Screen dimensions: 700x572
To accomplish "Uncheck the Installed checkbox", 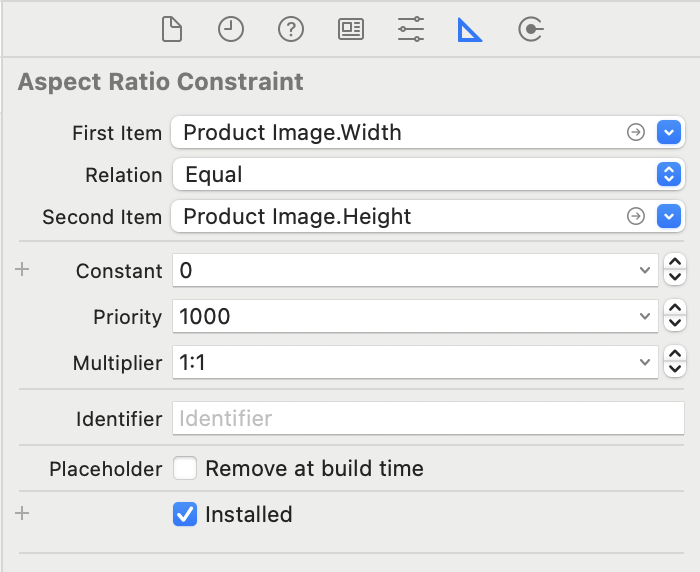I will pyautogui.click(x=185, y=515).
